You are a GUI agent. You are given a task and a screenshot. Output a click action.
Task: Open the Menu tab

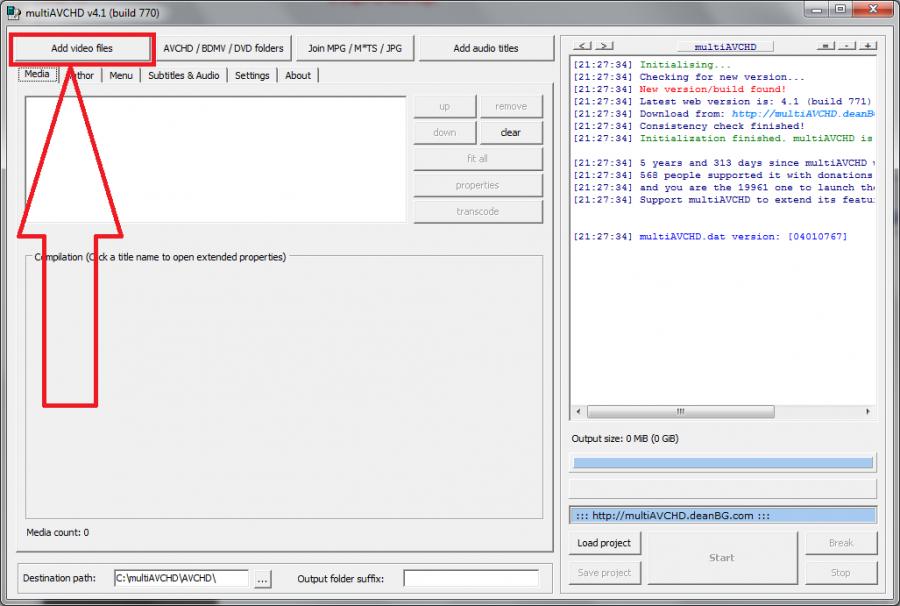click(121, 75)
